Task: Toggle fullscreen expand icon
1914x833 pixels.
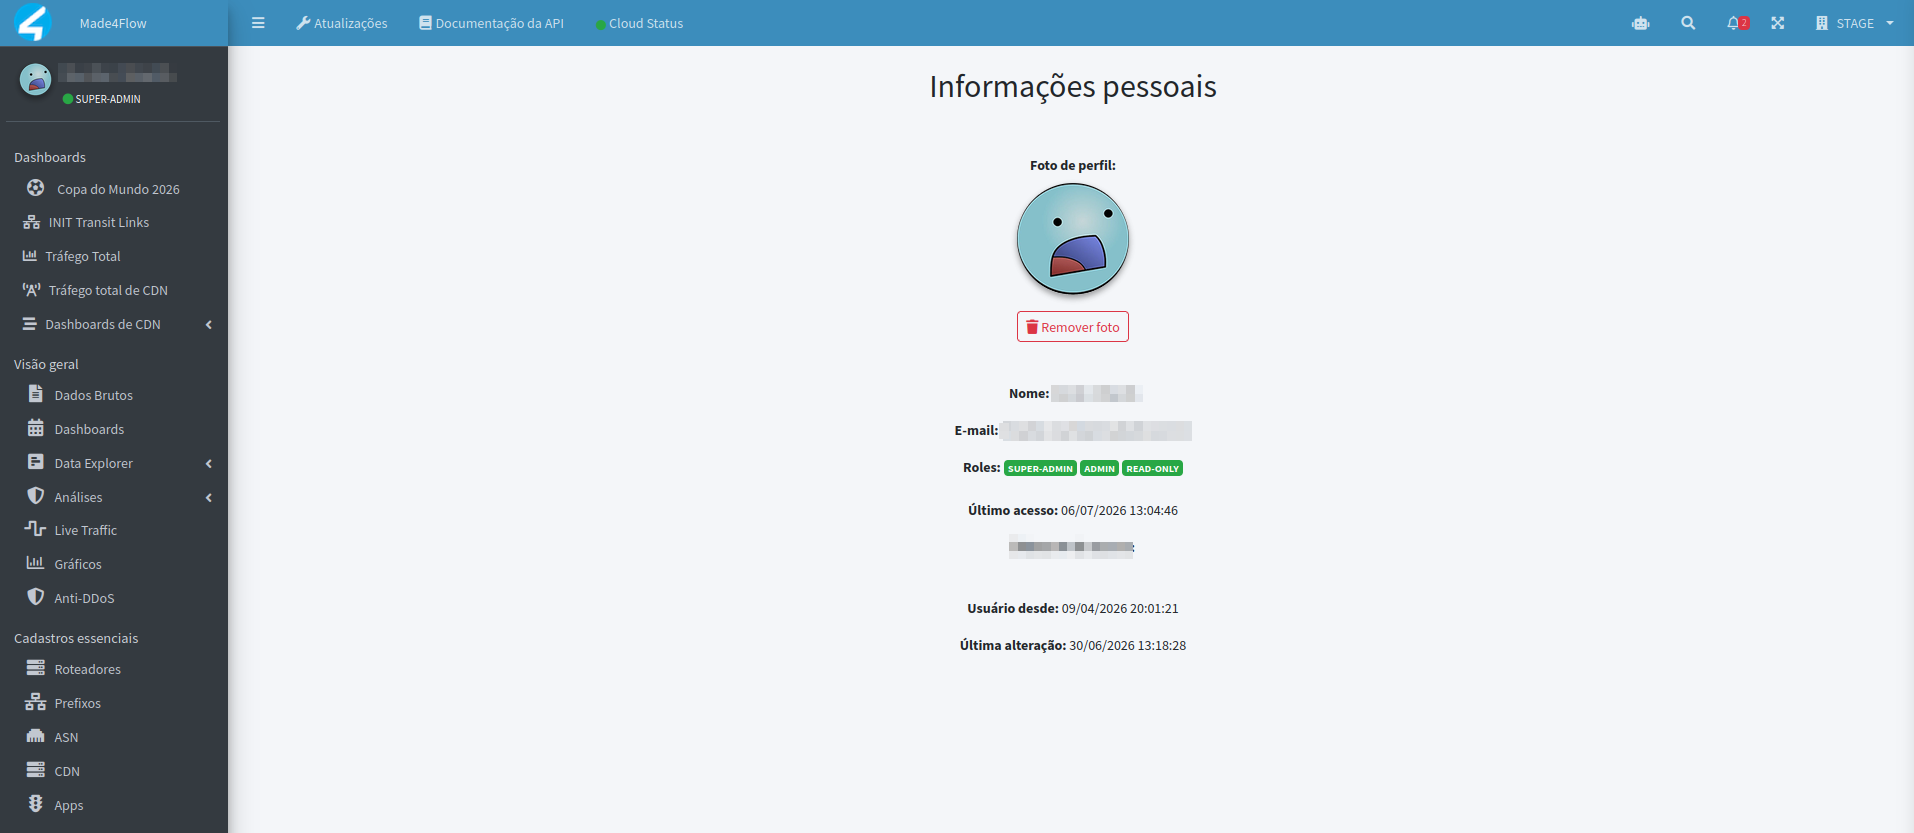Action: [x=1778, y=23]
